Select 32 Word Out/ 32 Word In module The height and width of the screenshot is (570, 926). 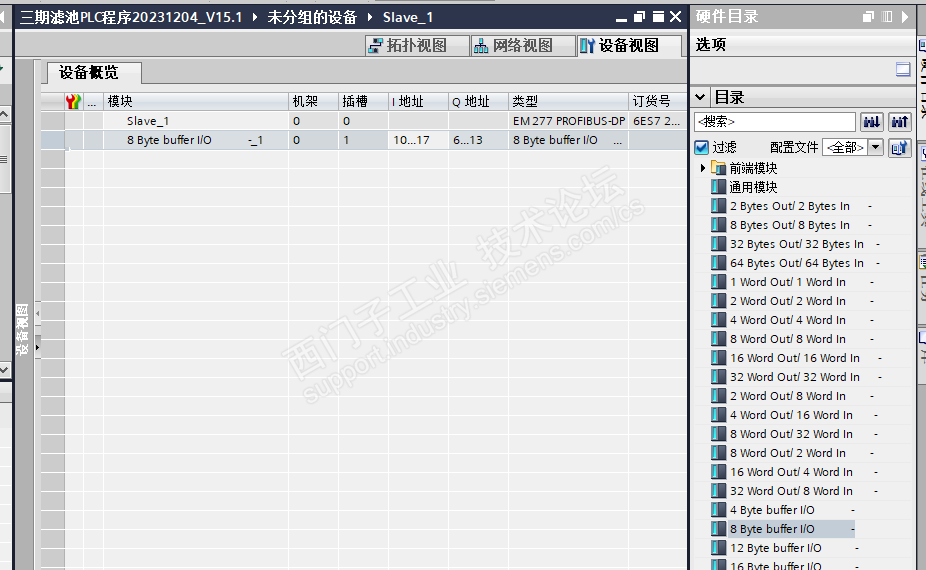click(795, 377)
